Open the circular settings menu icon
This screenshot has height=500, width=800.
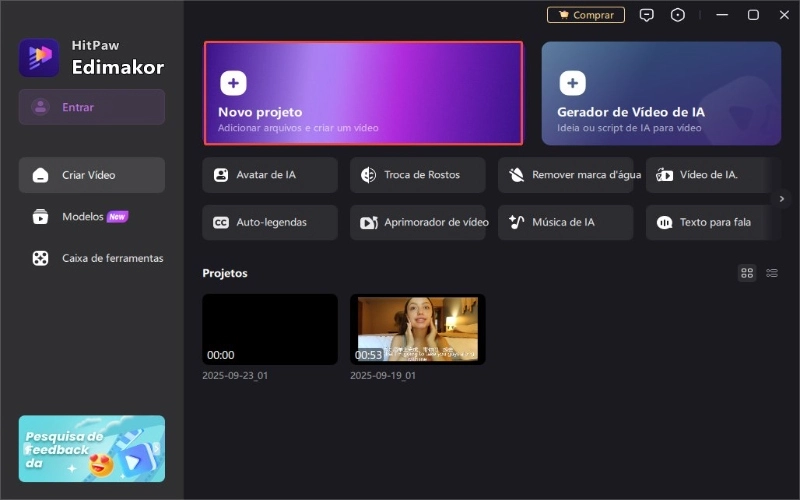[678, 15]
